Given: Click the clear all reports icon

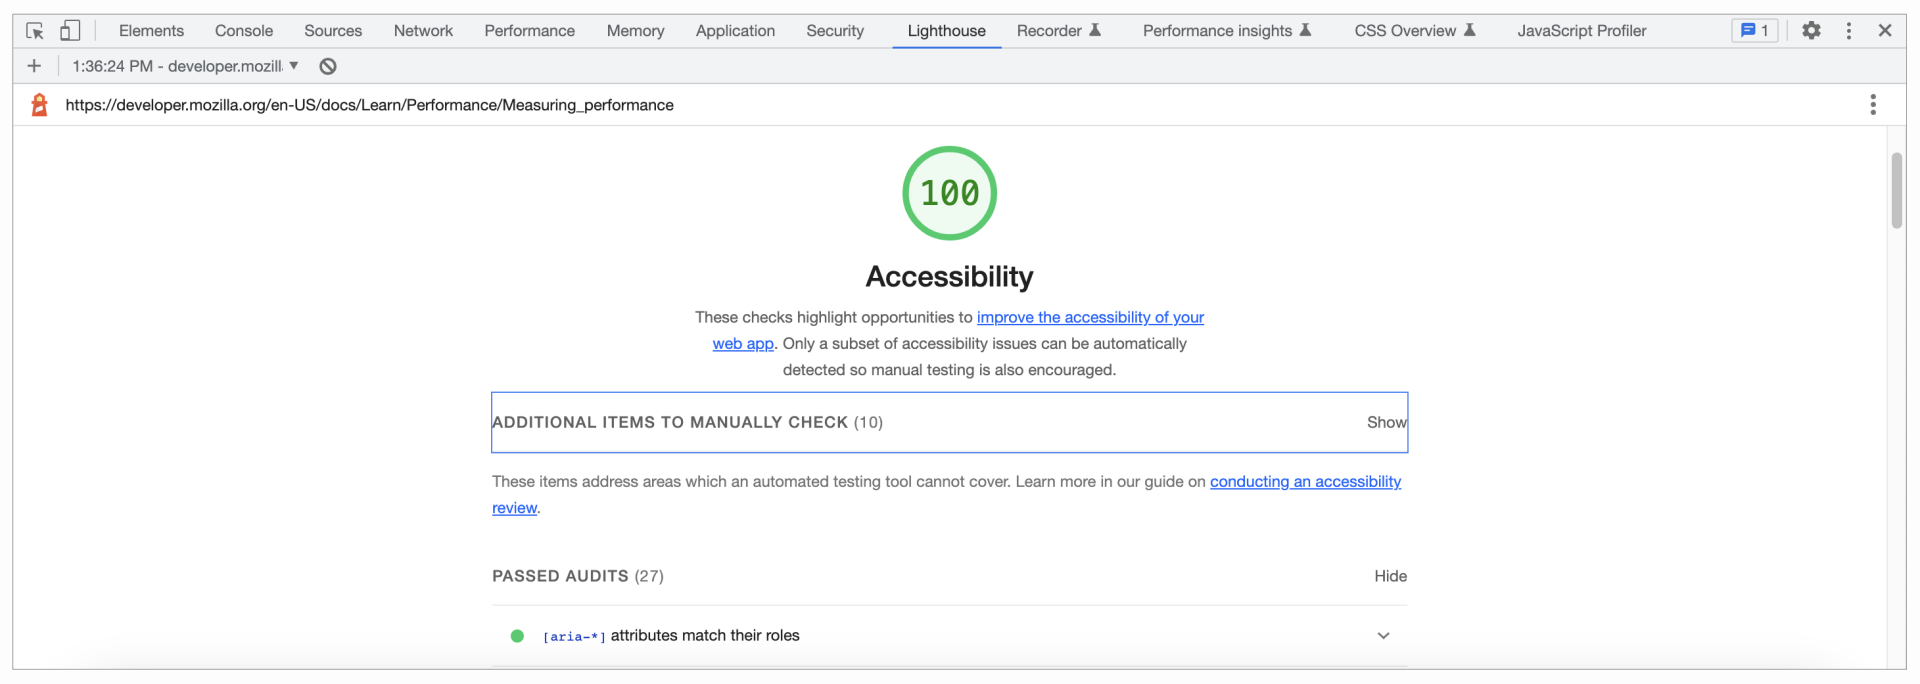Looking at the screenshot, I should tap(328, 66).
